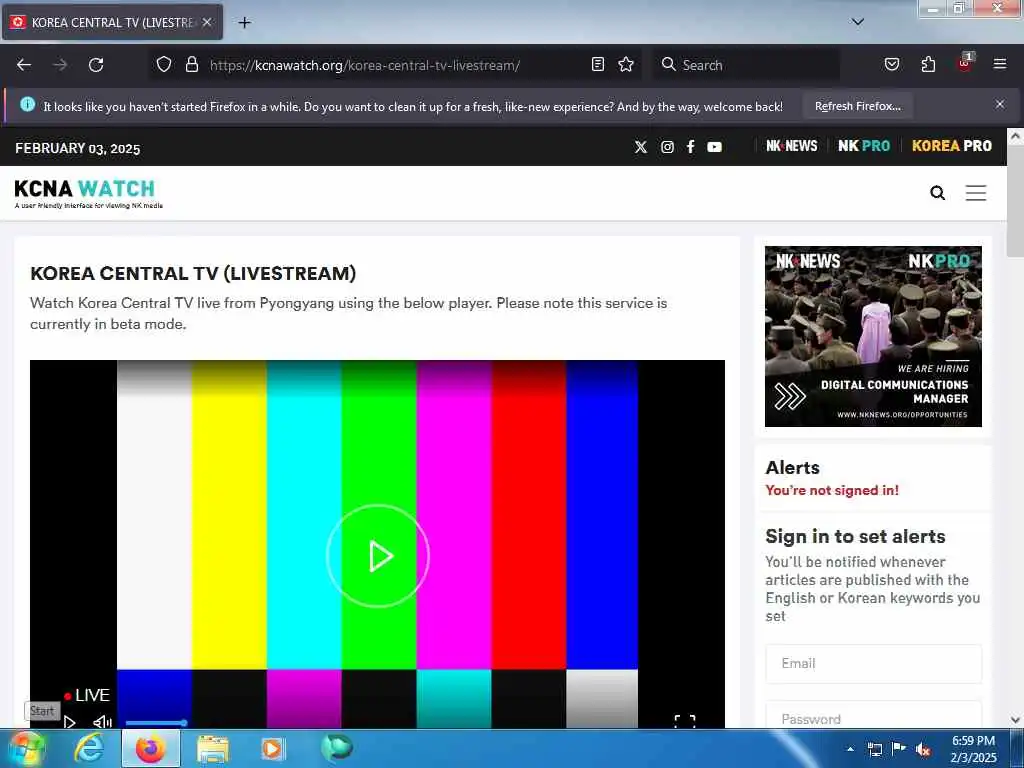
Task: Open the Facebook social icon
Action: click(690, 147)
